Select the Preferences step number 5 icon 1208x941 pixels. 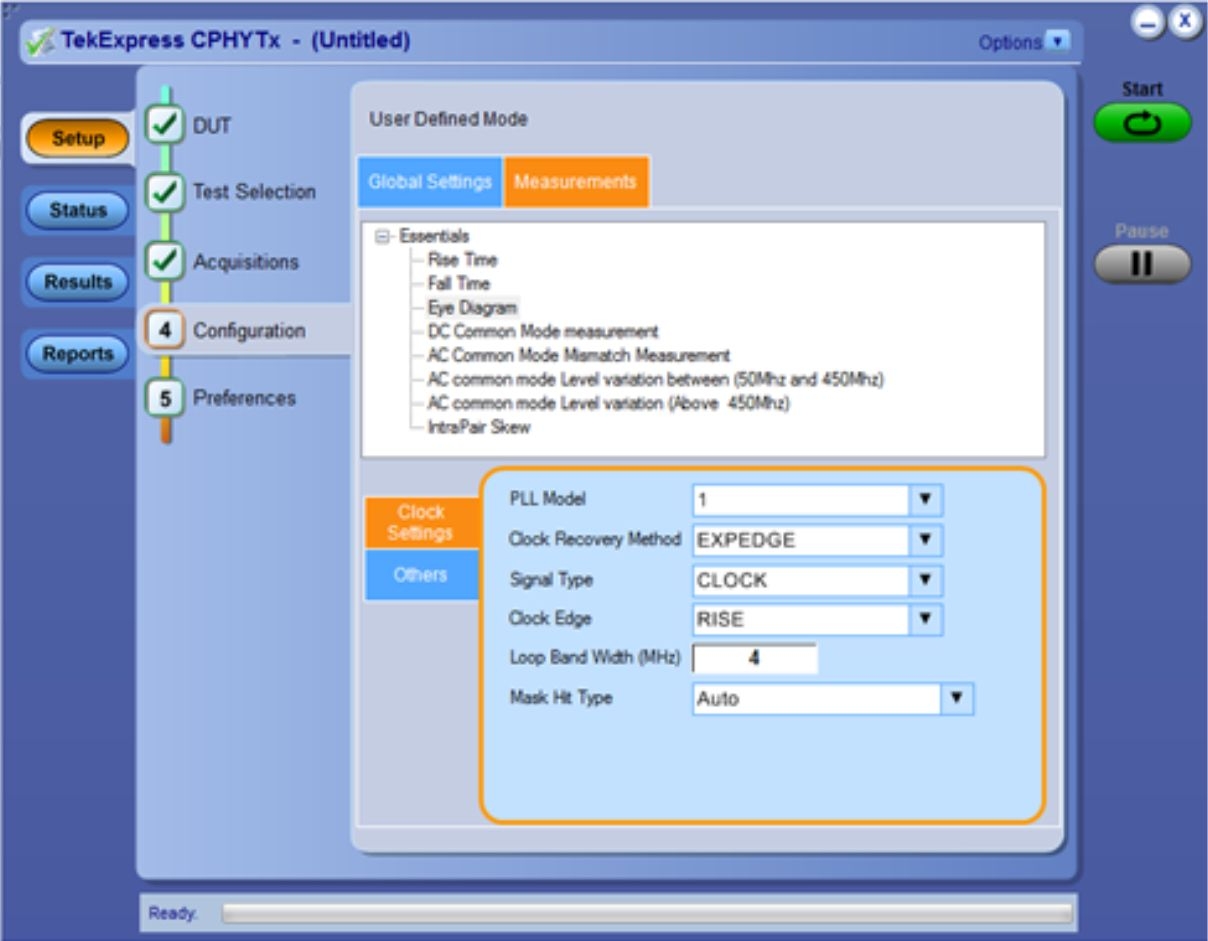[165, 398]
